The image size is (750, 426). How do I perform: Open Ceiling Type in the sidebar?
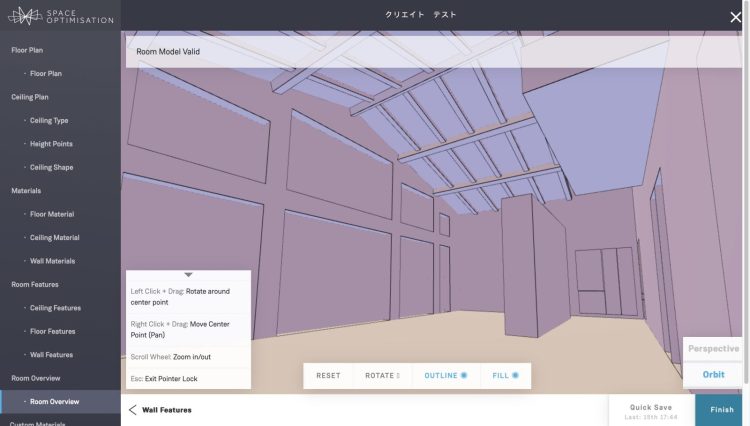click(49, 121)
